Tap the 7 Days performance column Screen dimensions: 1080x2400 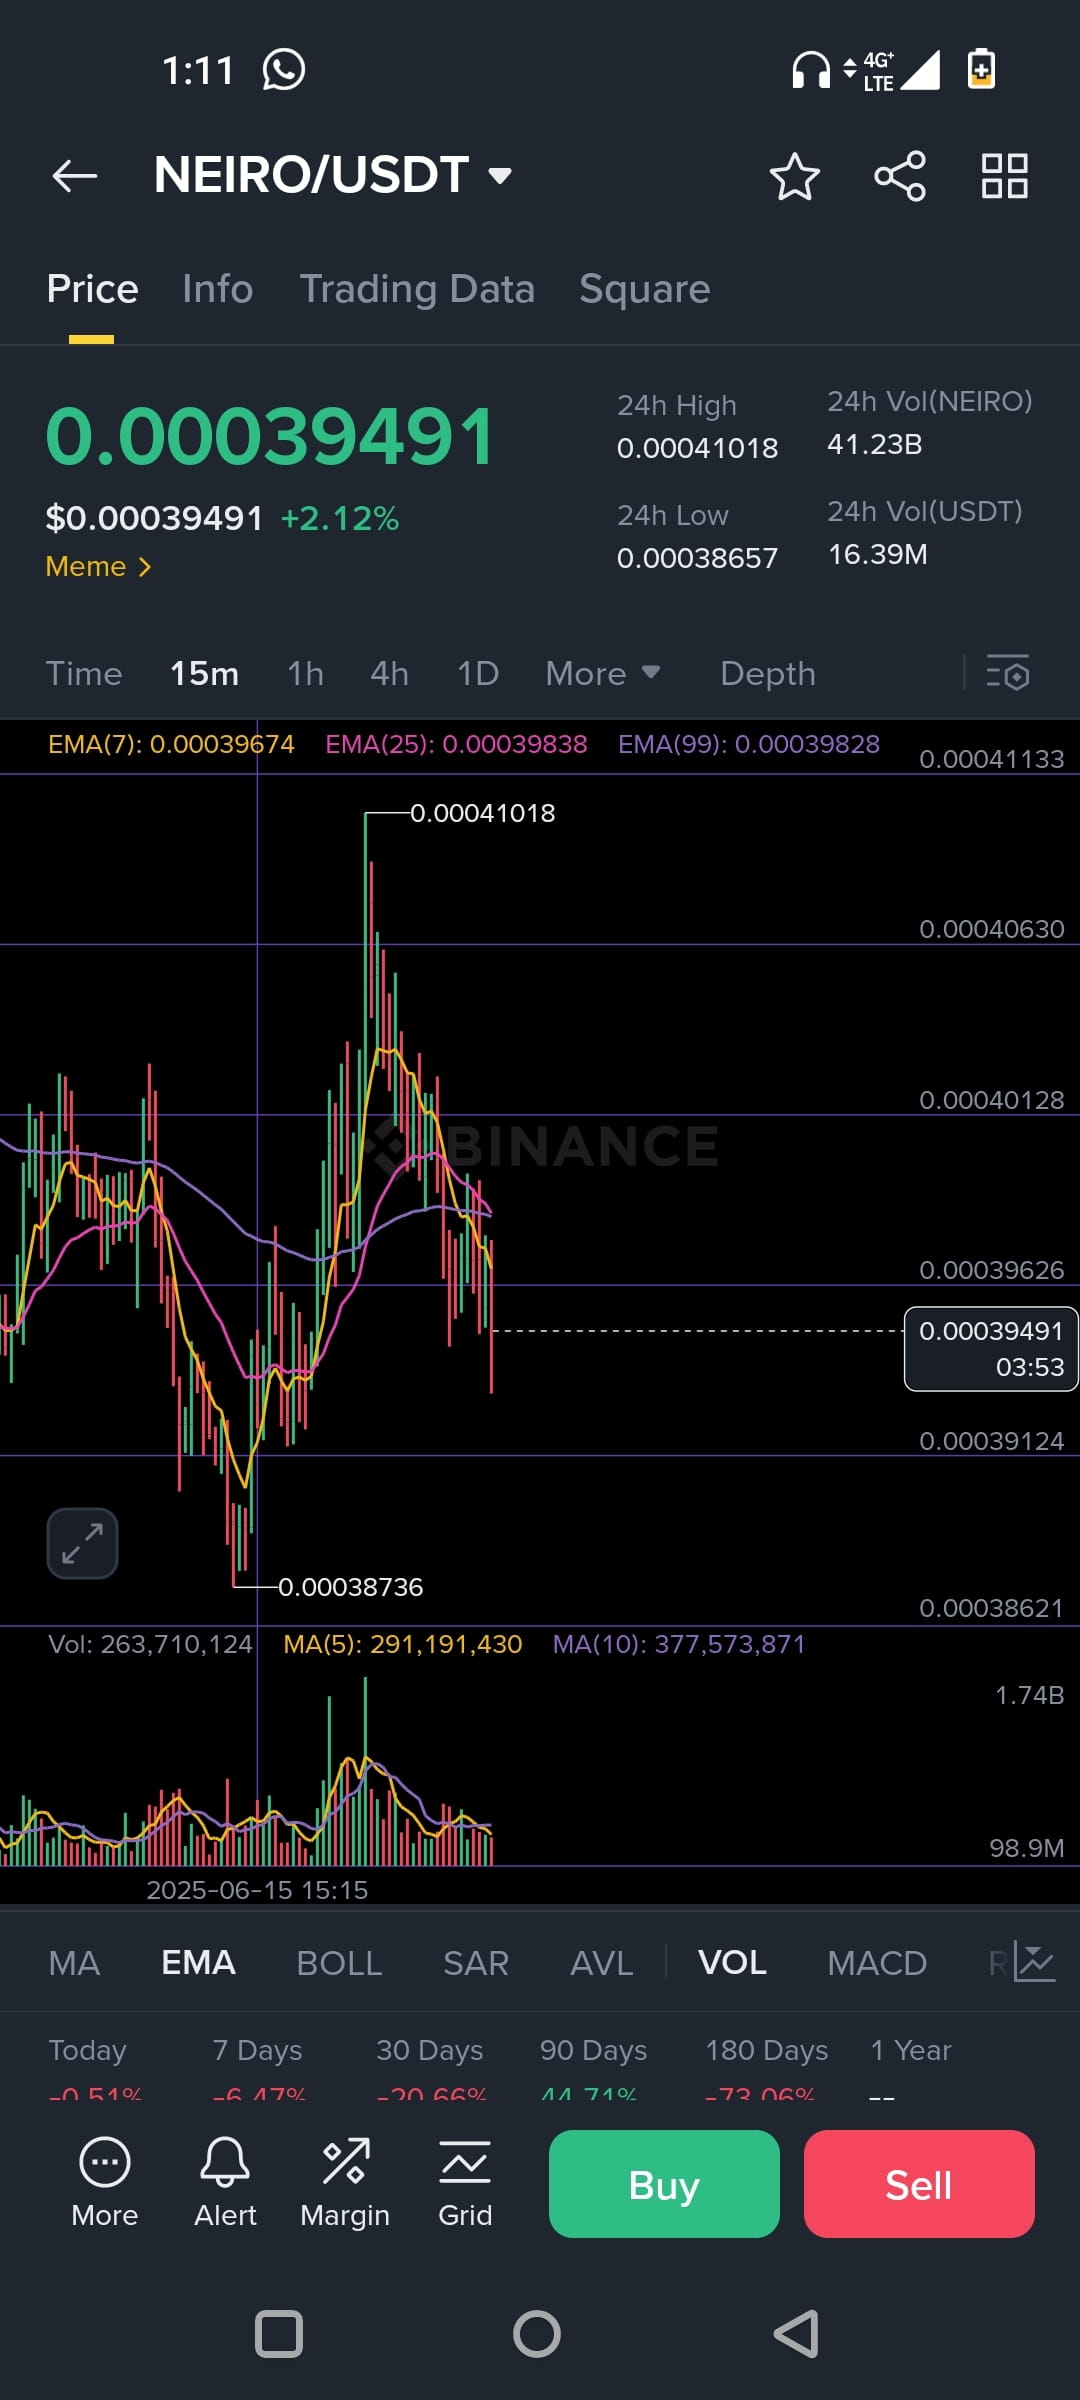tap(258, 2067)
